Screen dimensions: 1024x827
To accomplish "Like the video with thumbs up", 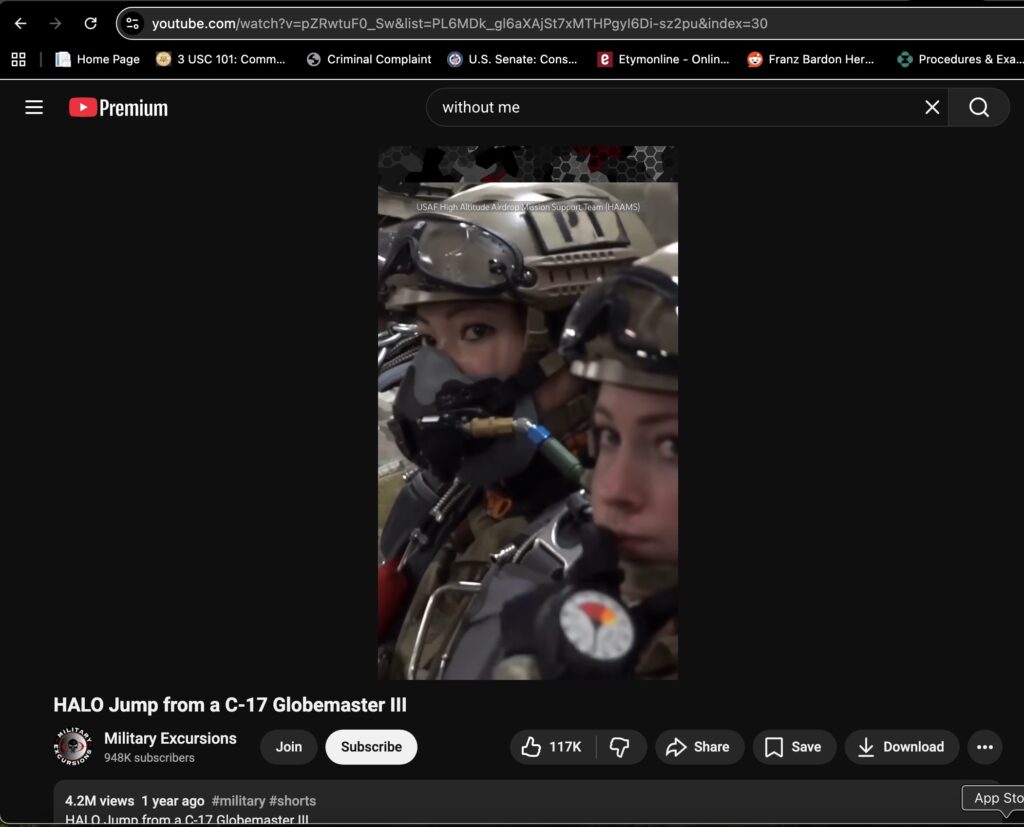I will click(x=553, y=747).
